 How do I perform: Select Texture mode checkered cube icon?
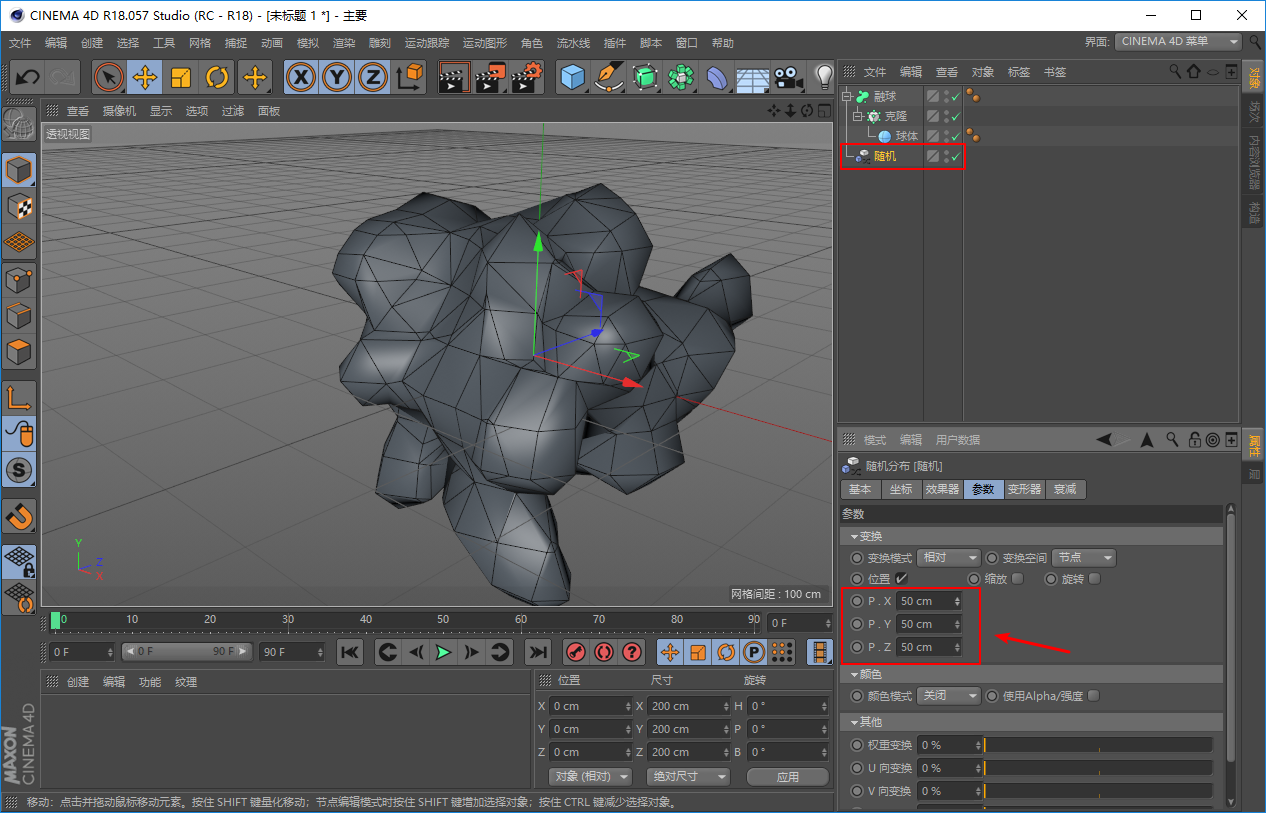coord(19,207)
